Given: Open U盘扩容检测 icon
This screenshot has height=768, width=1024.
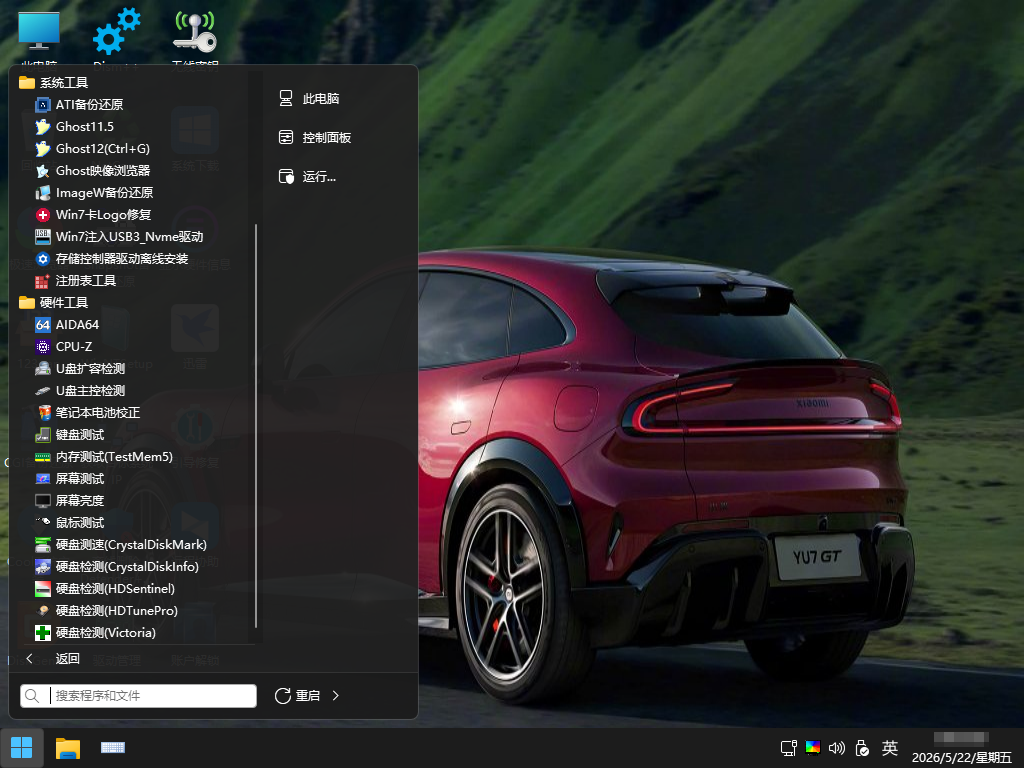Looking at the screenshot, I should coord(42,368).
